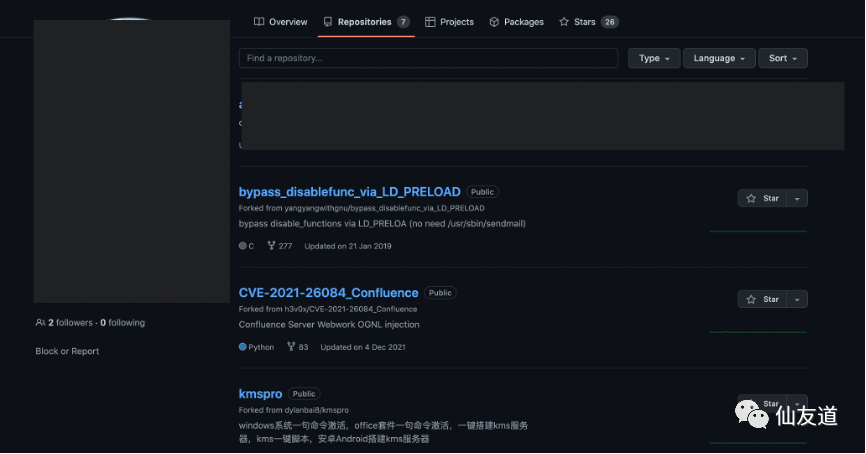Open the Type filter dropdown

tap(654, 58)
